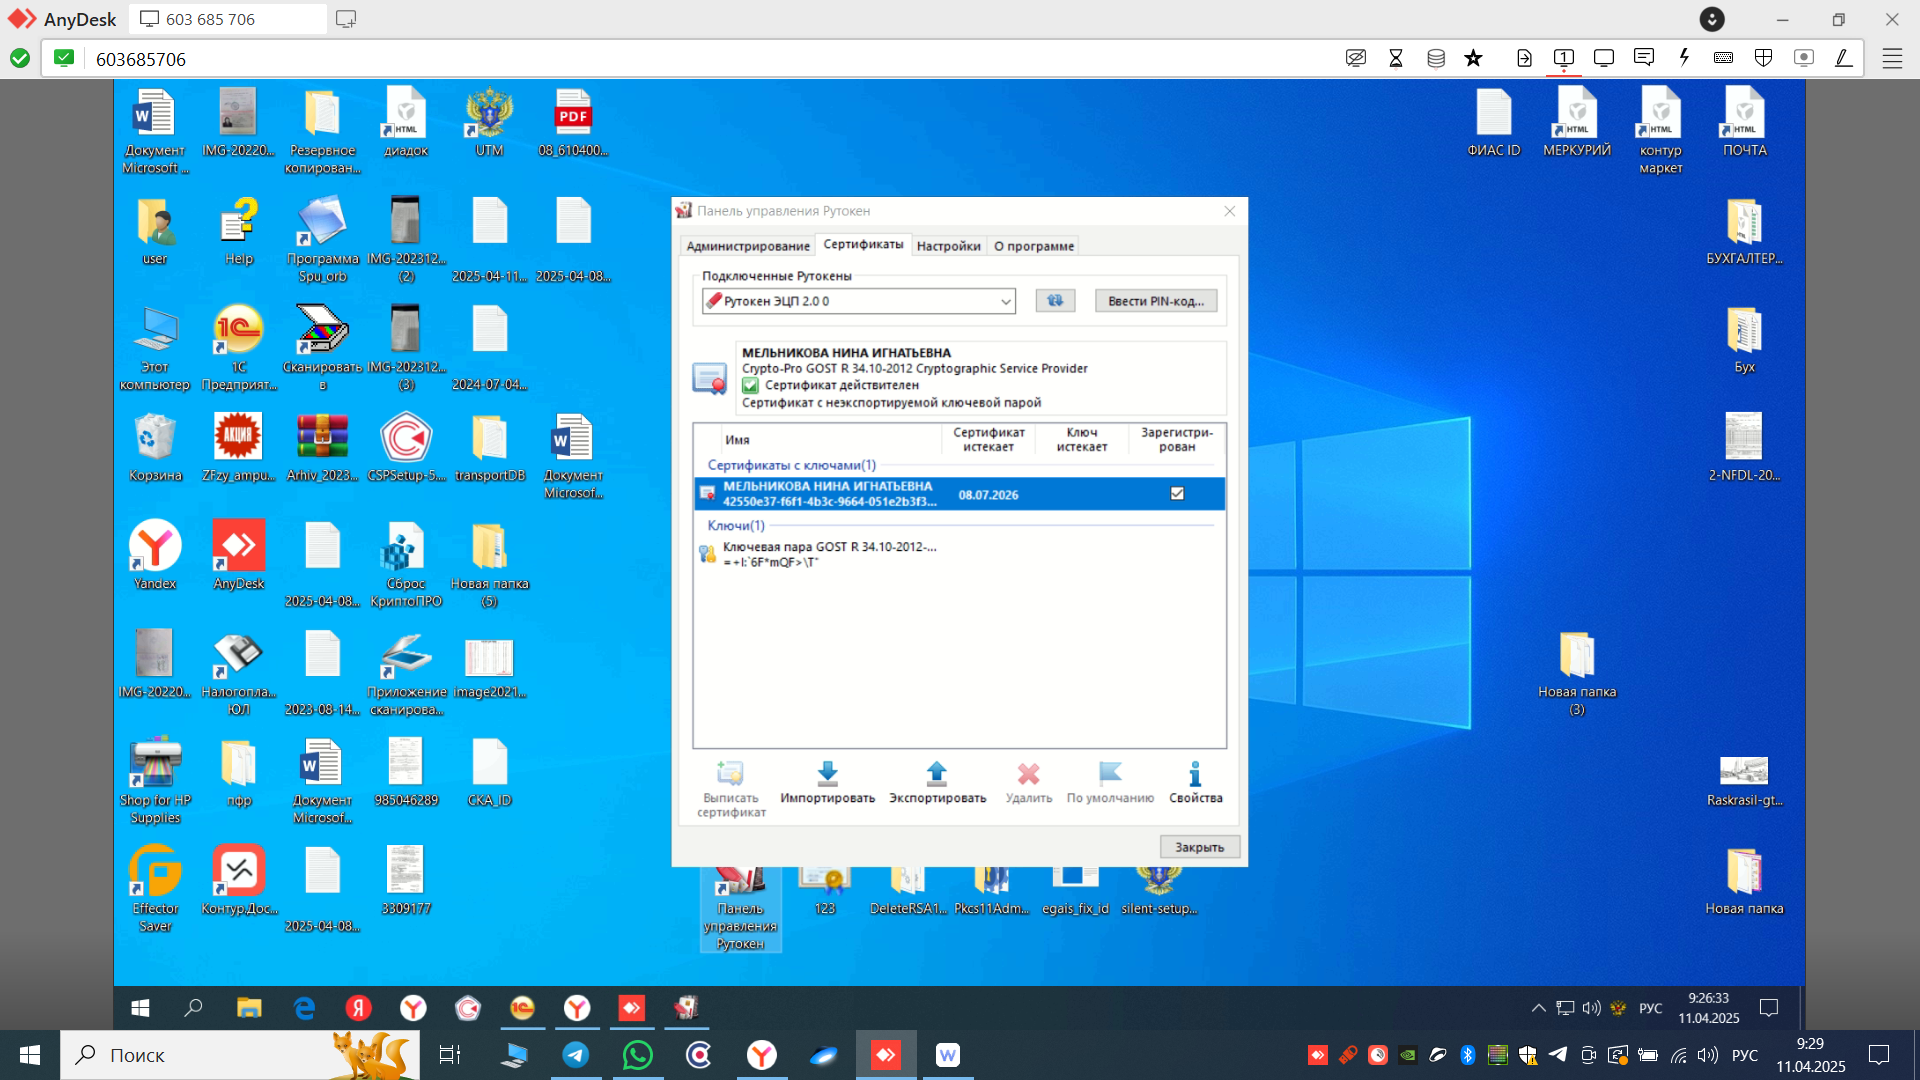
Task: Open AnyDesk keyboard settings icon
Action: (1723, 58)
